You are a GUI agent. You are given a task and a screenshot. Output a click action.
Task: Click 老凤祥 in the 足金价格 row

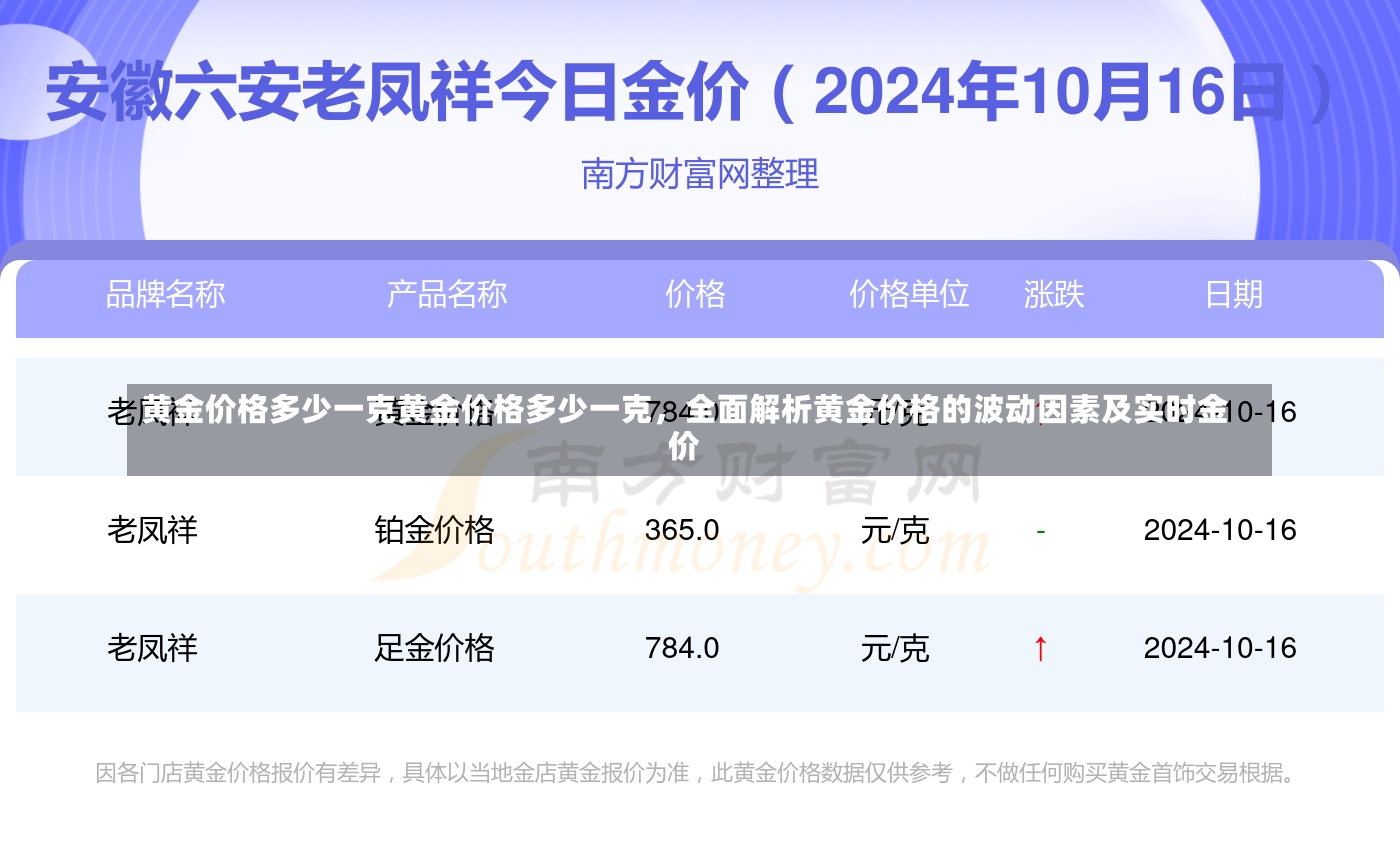click(x=153, y=648)
